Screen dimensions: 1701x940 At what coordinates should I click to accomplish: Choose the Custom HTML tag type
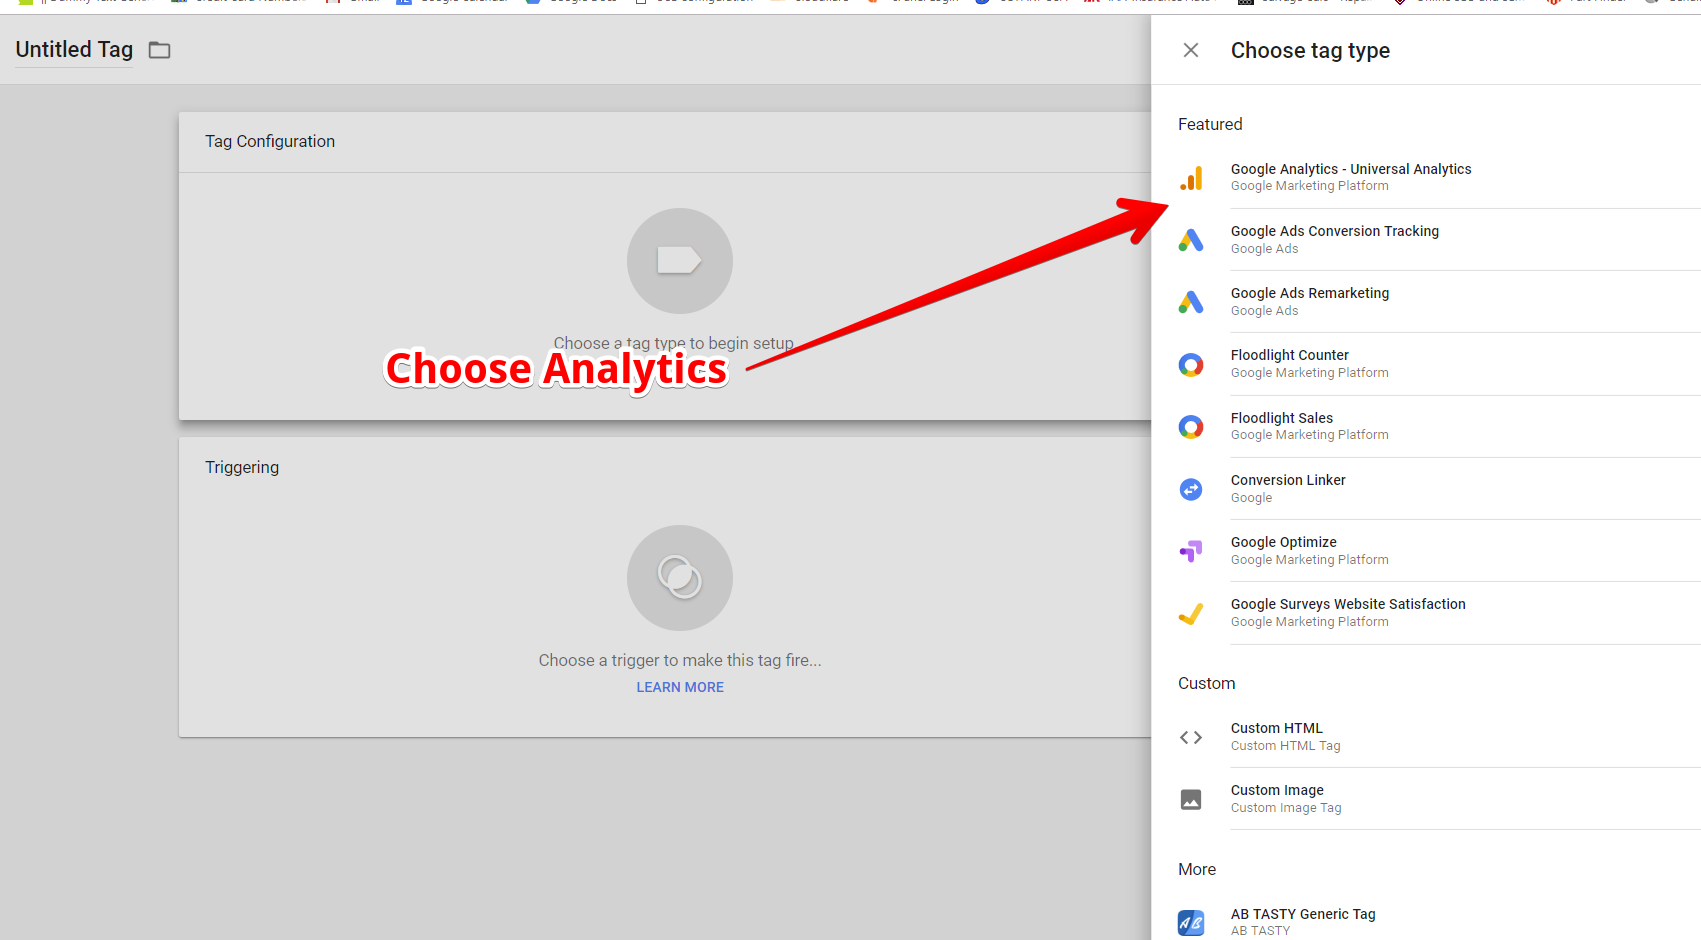pyautogui.click(x=1426, y=737)
